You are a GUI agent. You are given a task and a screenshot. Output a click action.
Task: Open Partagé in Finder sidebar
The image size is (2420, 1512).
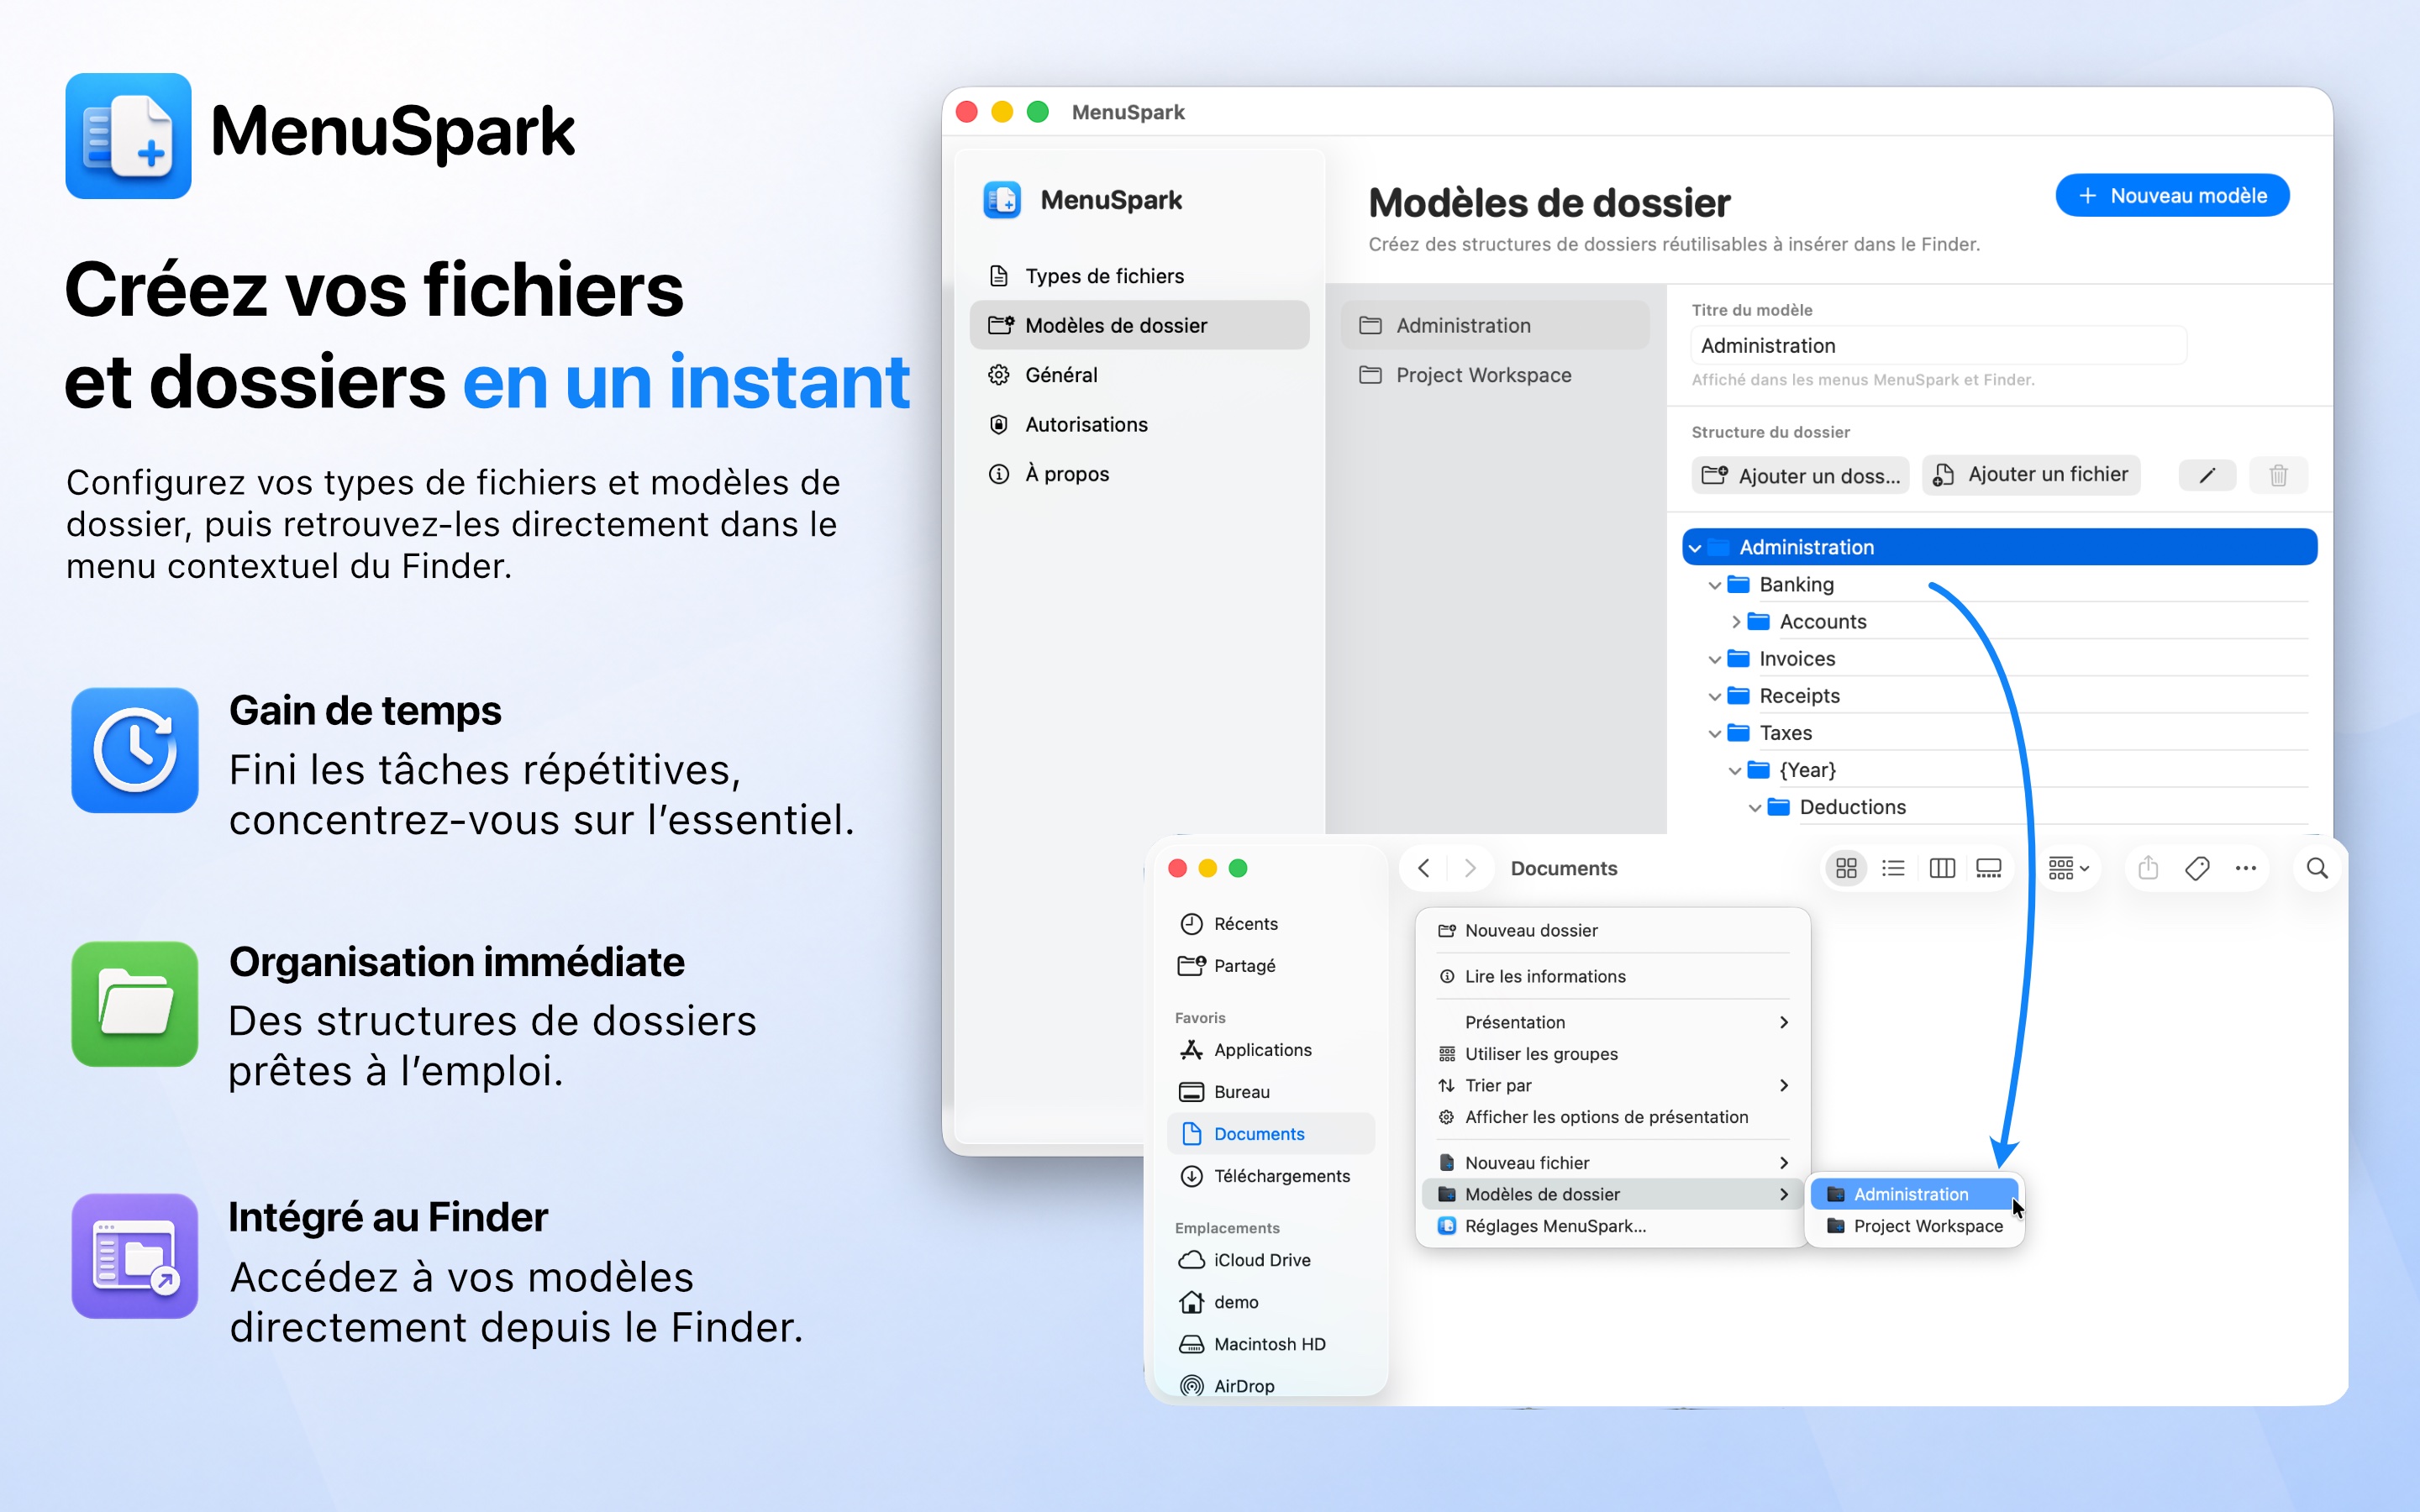pyautogui.click(x=1271, y=966)
